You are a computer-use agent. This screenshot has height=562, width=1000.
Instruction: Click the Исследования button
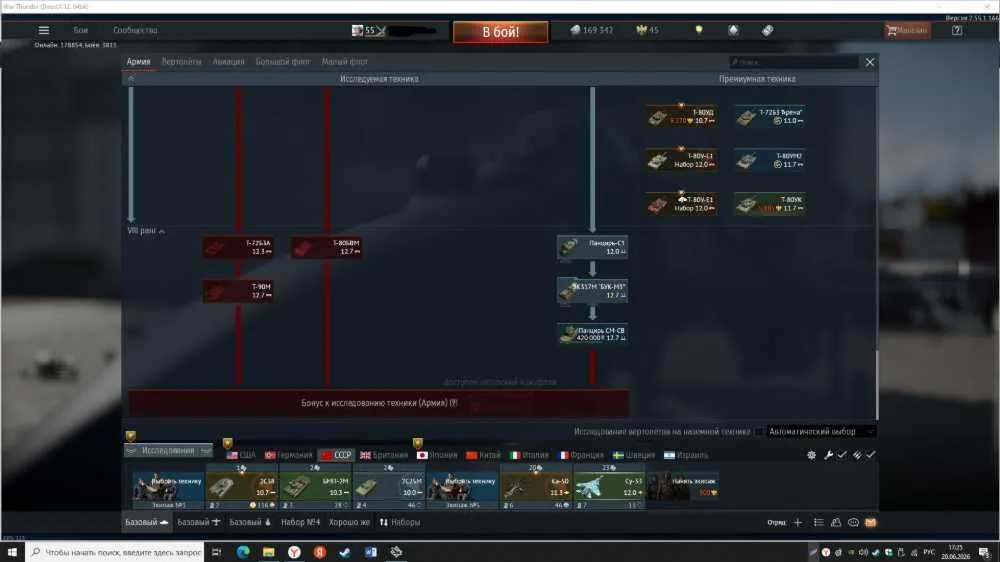tap(168, 450)
